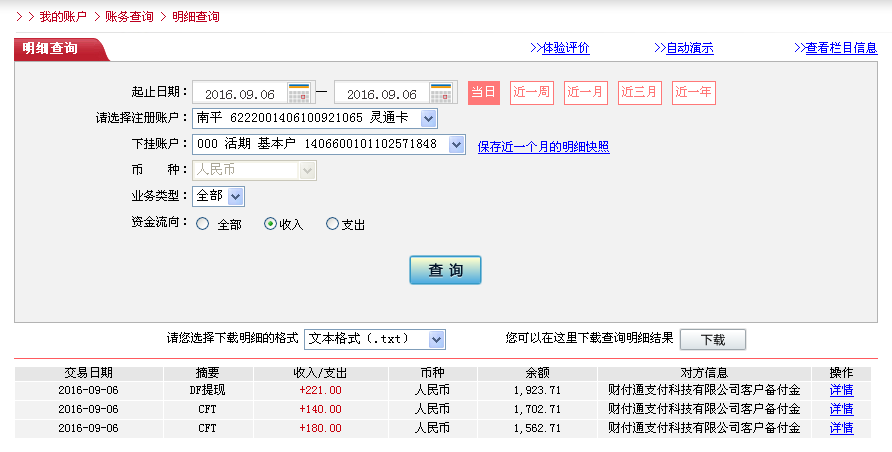The image size is (892, 452).
Task: Click the +180.00 amount cell
Action: (x=320, y=428)
